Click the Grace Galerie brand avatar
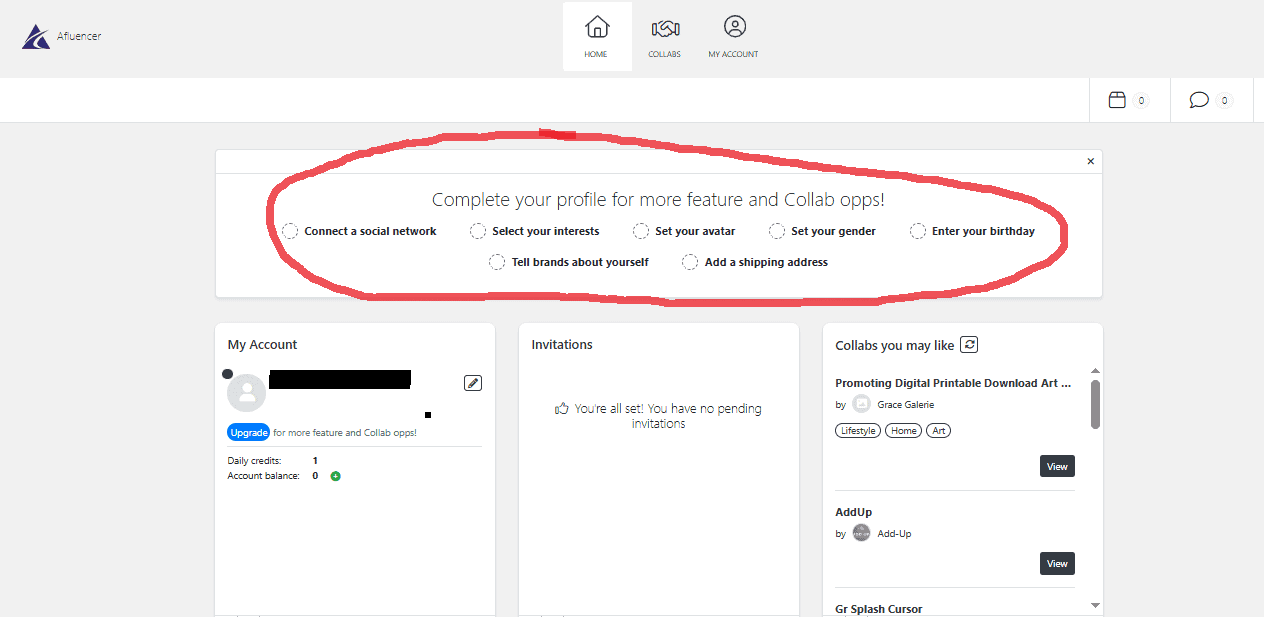The image size is (1264, 617). [x=861, y=404]
